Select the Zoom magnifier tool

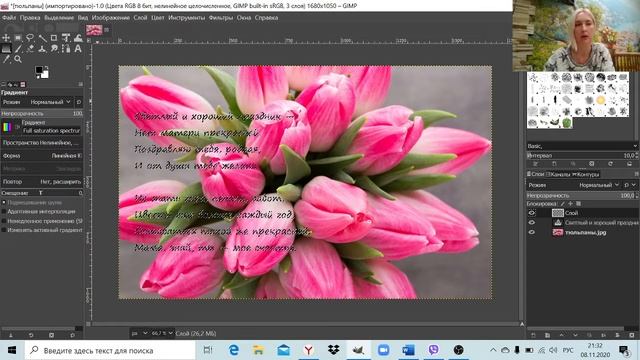[x=18, y=59]
